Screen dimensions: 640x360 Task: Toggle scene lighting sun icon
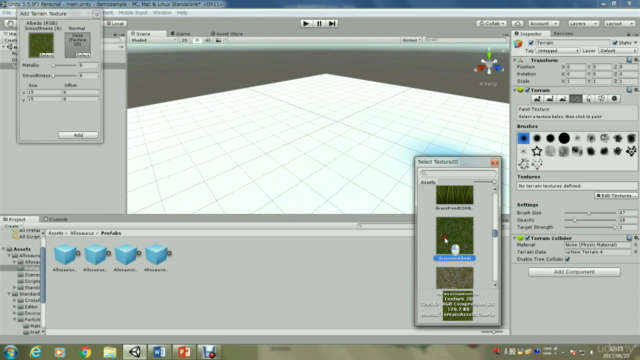[197, 40]
